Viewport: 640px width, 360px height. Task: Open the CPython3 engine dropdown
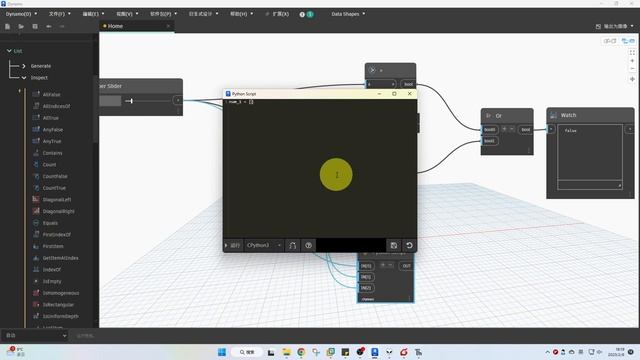pos(264,245)
